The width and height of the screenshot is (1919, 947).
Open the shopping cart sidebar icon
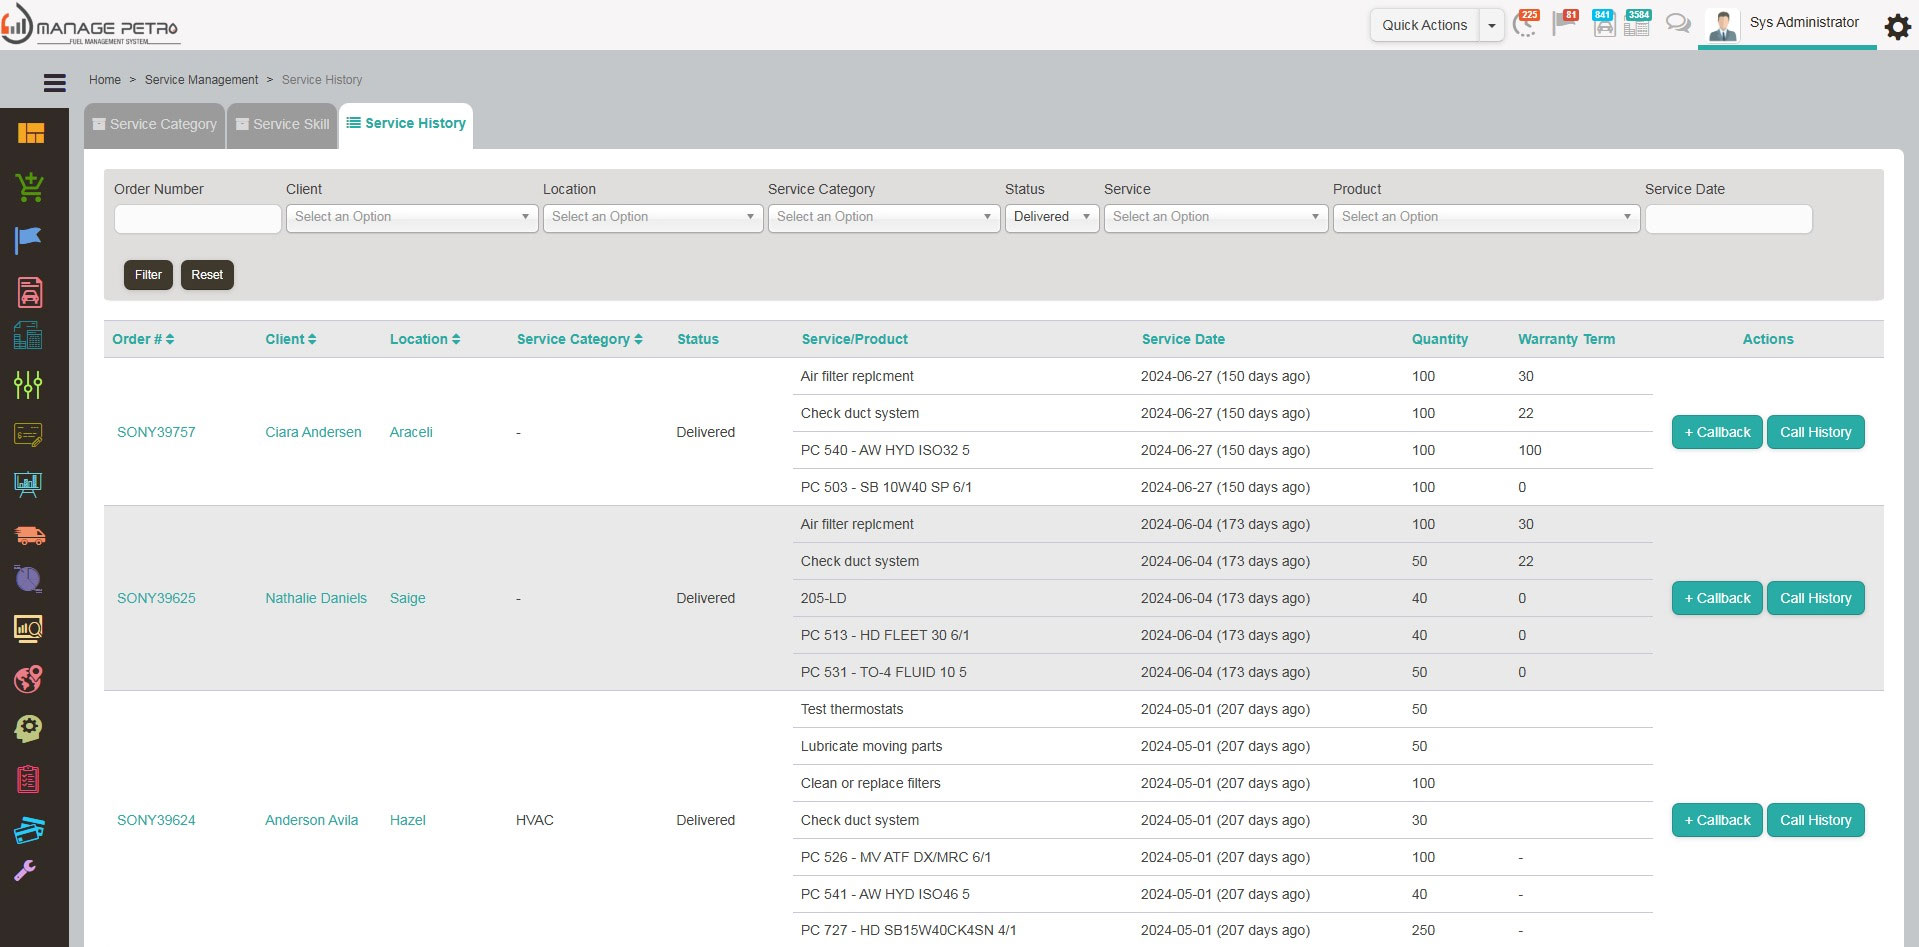point(30,187)
